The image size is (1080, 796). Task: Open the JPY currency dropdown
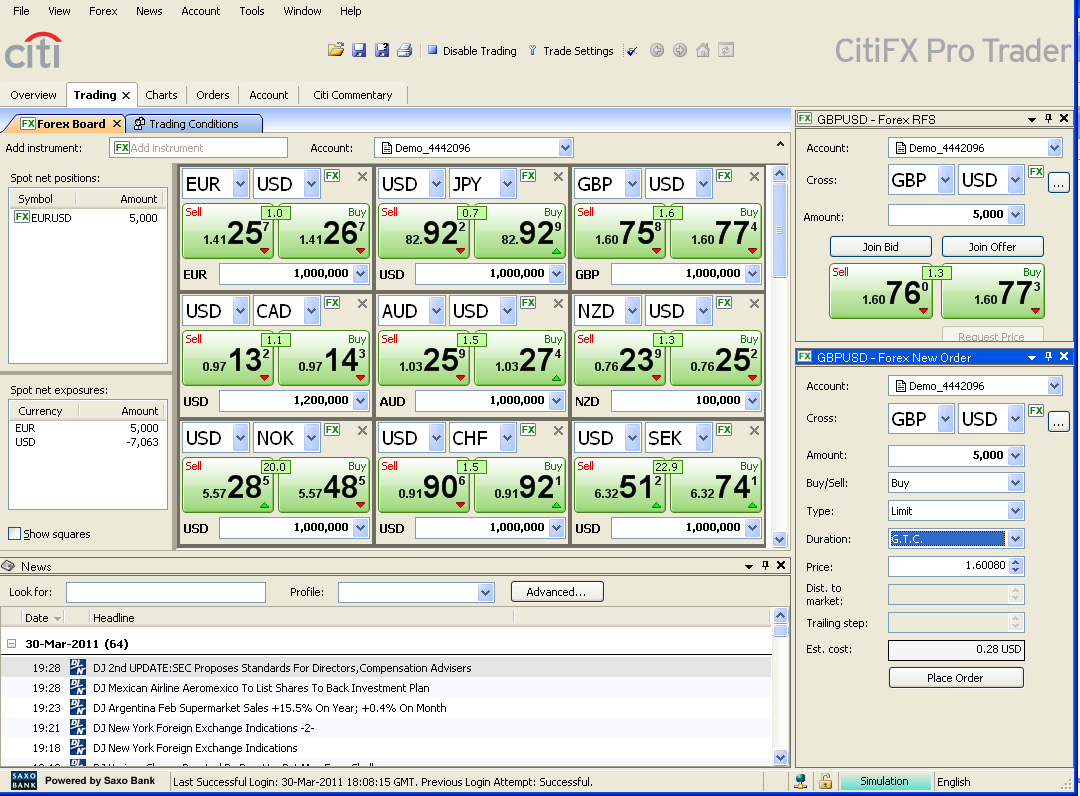click(x=508, y=184)
